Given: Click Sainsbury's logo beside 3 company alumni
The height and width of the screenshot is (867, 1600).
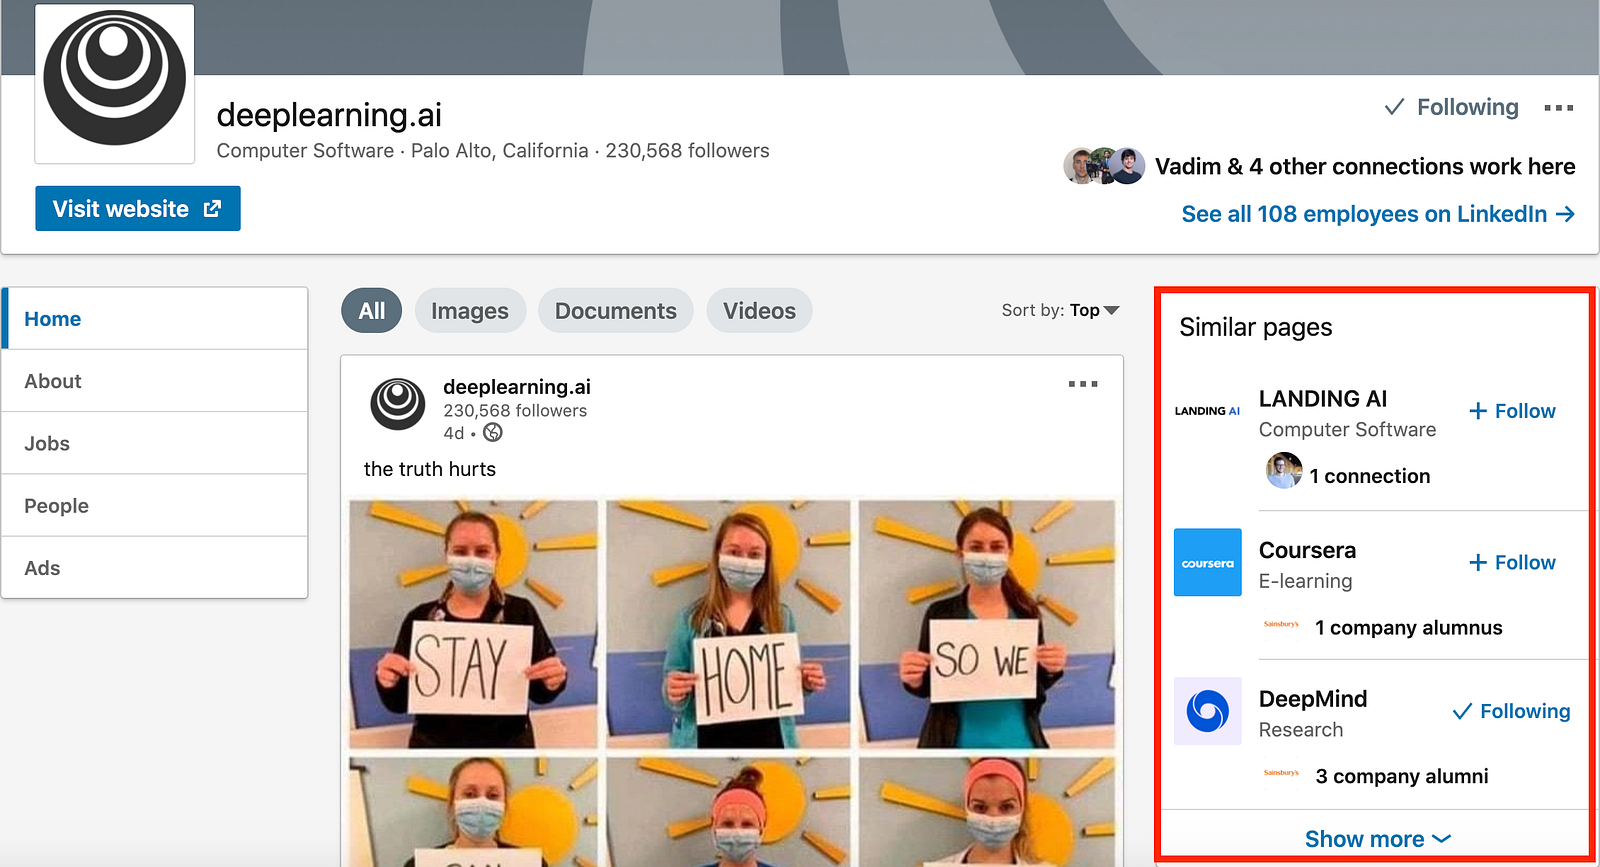Looking at the screenshot, I should 1281,773.
